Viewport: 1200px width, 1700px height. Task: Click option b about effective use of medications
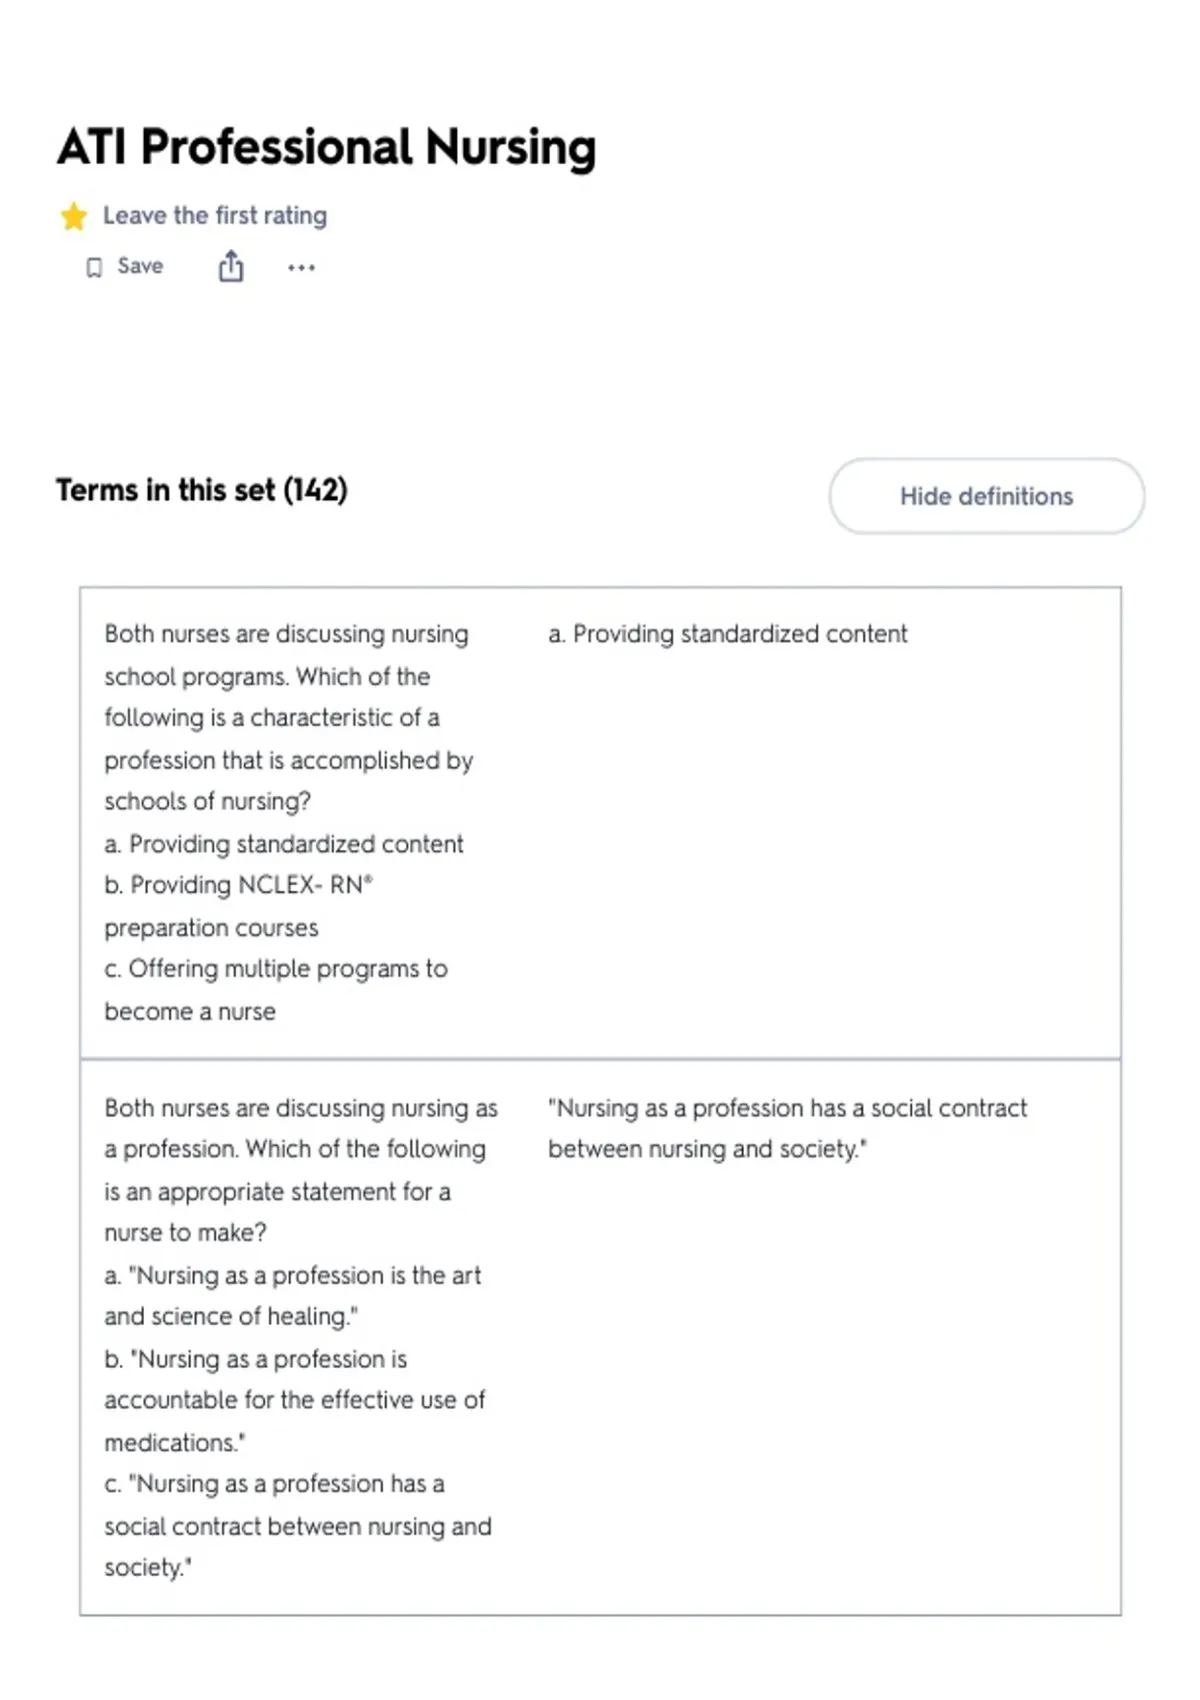294,1400
